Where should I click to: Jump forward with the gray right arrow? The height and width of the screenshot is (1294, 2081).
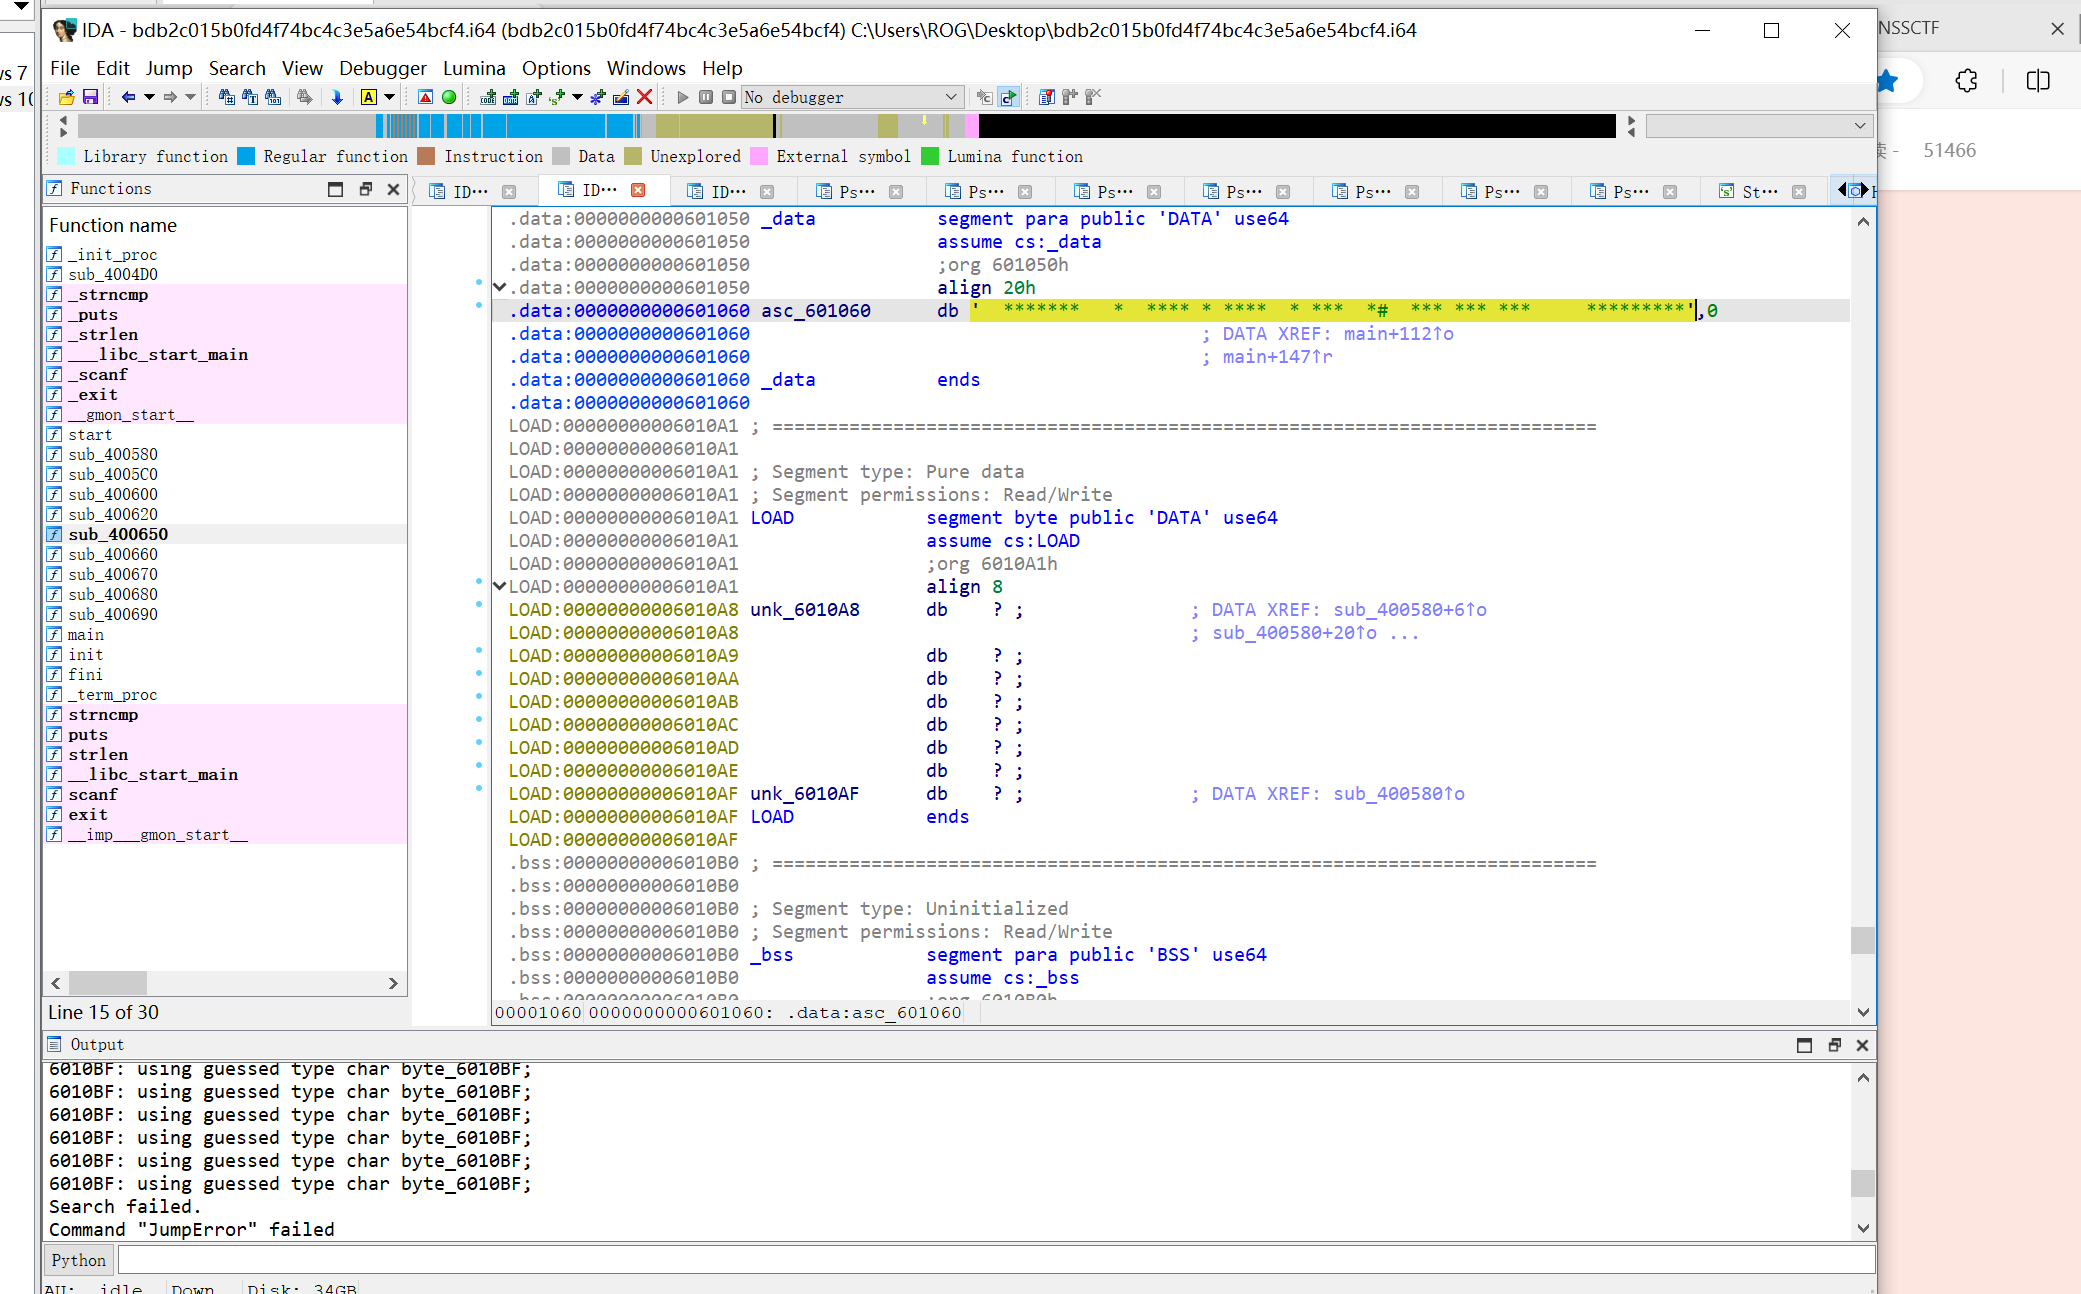(x=170, y=97)
